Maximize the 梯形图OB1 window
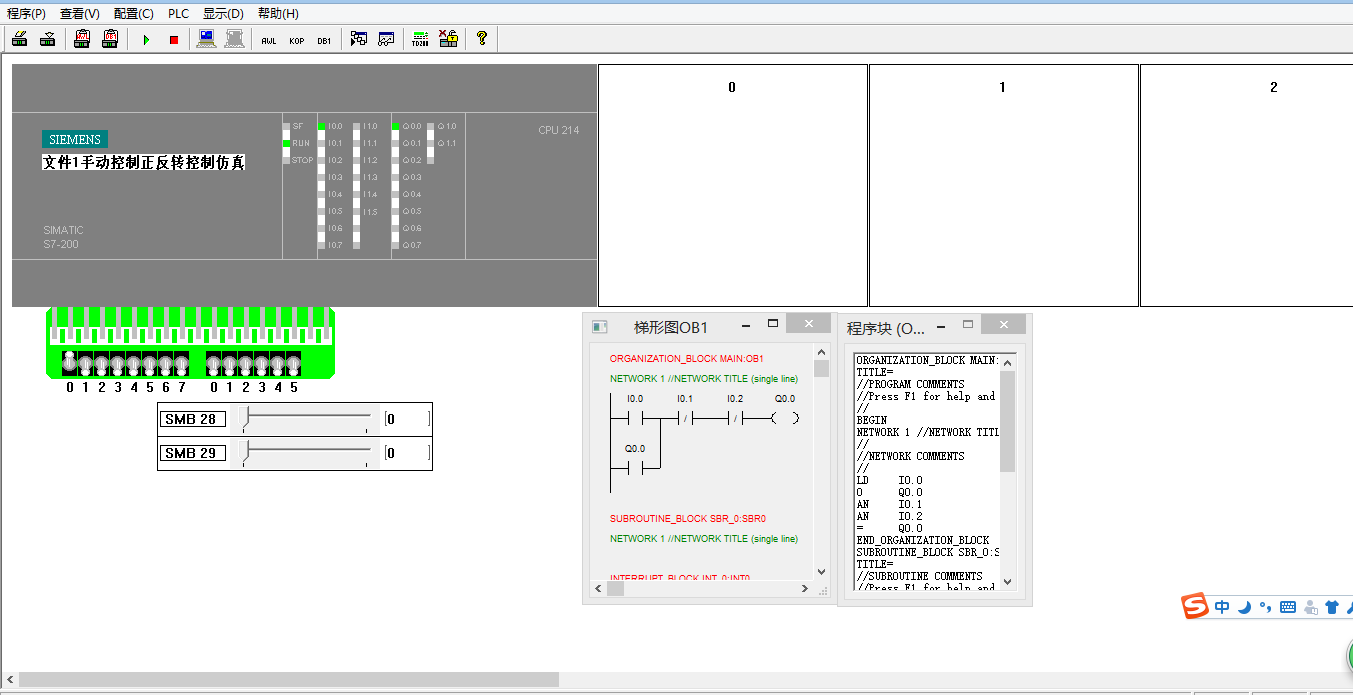The width and height of the screenshot is (1353, 695). click(773, 324)
